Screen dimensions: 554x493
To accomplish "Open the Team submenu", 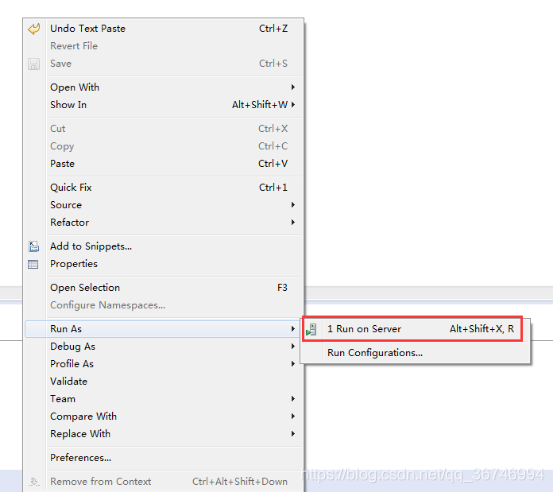I will click(163, 399).
